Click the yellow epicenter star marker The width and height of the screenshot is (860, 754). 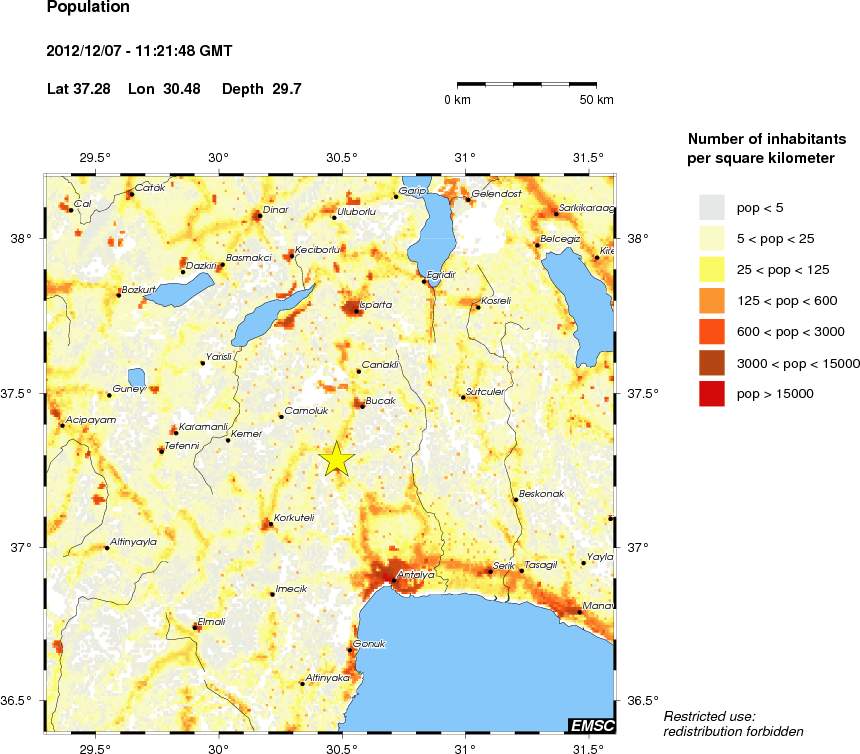click(337, 458)
